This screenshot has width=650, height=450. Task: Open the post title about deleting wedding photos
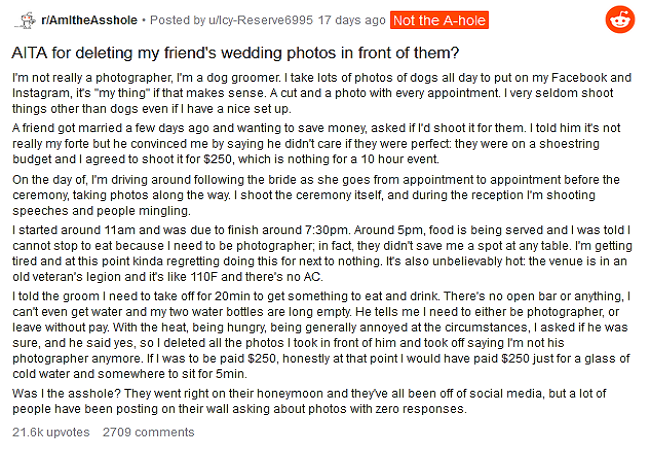[235, 53]
